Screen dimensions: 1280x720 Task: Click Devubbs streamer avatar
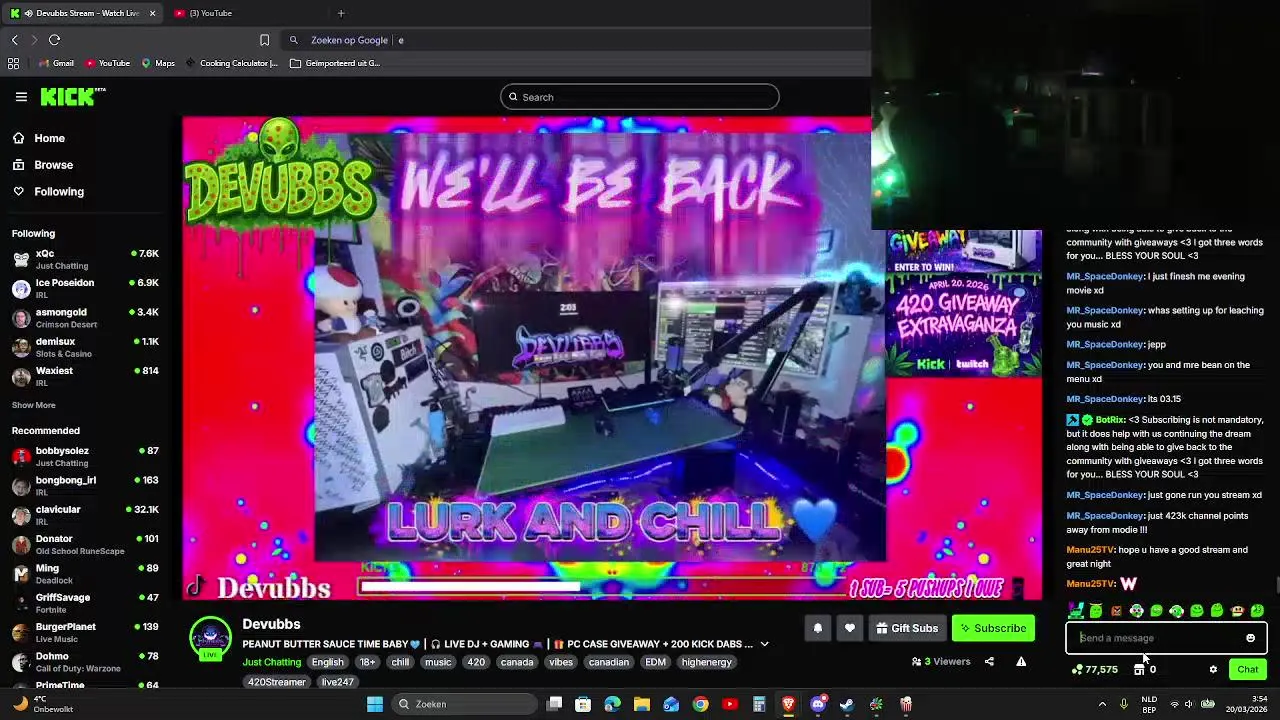tap(210, 638)
